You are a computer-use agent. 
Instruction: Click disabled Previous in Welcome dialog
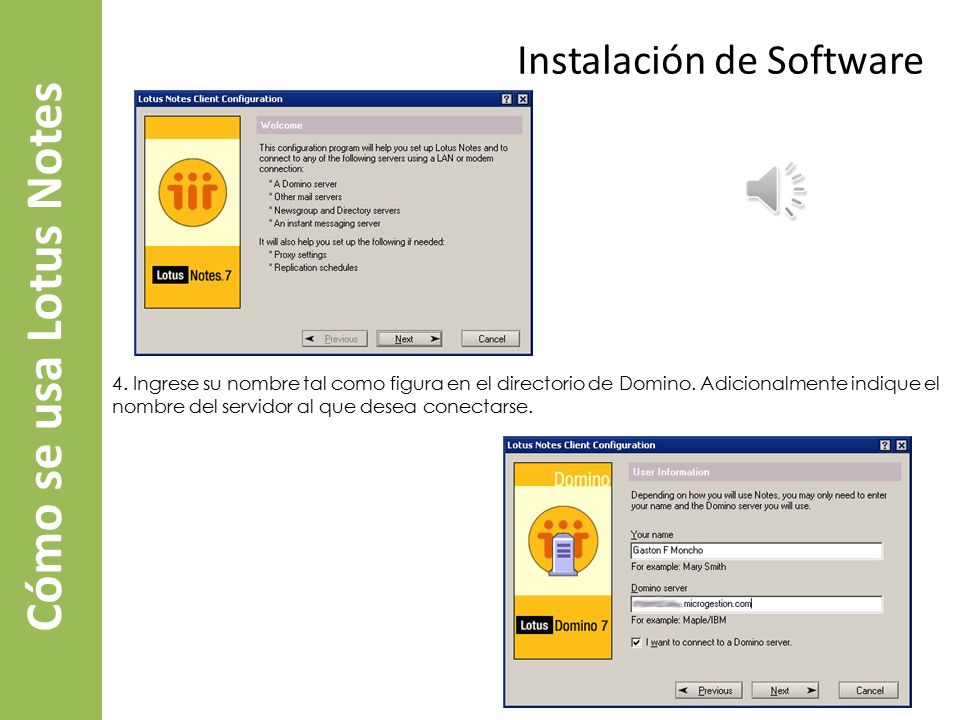coord(334,339)
